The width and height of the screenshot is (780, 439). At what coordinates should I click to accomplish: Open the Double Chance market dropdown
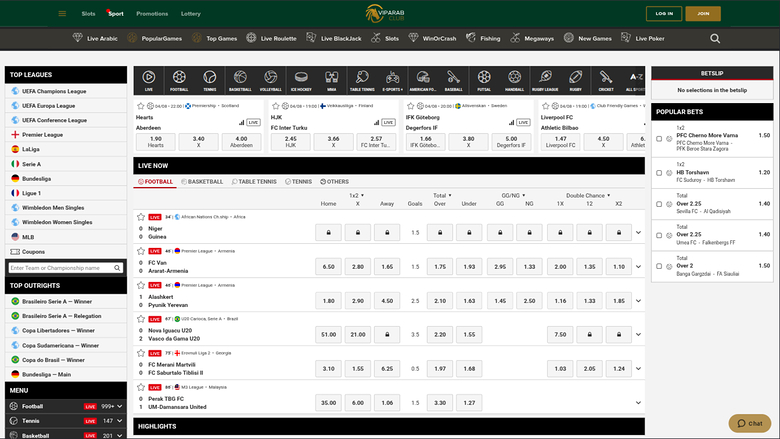pyautogui.click(x=588, y=195)
